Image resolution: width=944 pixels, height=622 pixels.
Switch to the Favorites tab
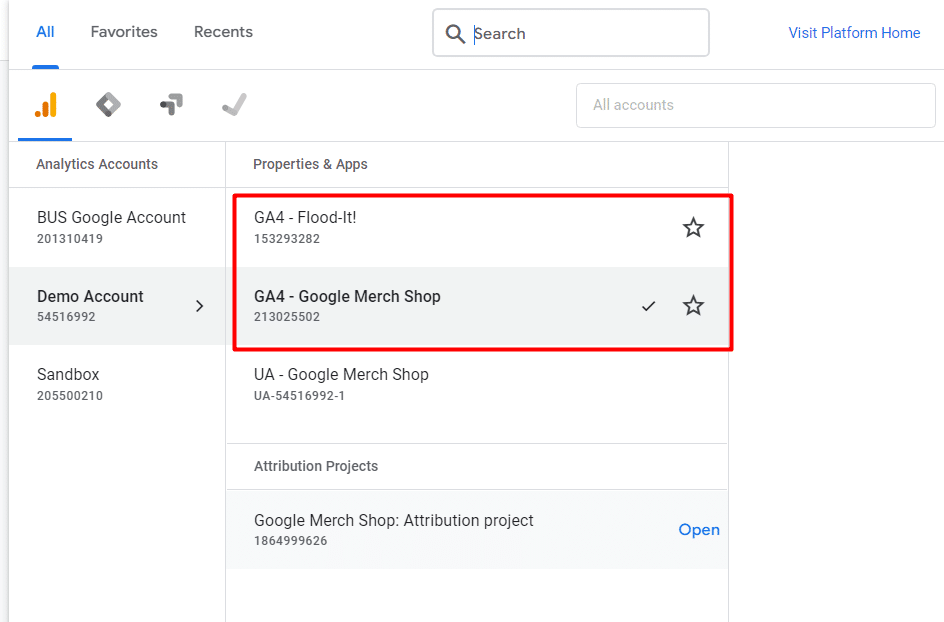click(x=123, y=31)
